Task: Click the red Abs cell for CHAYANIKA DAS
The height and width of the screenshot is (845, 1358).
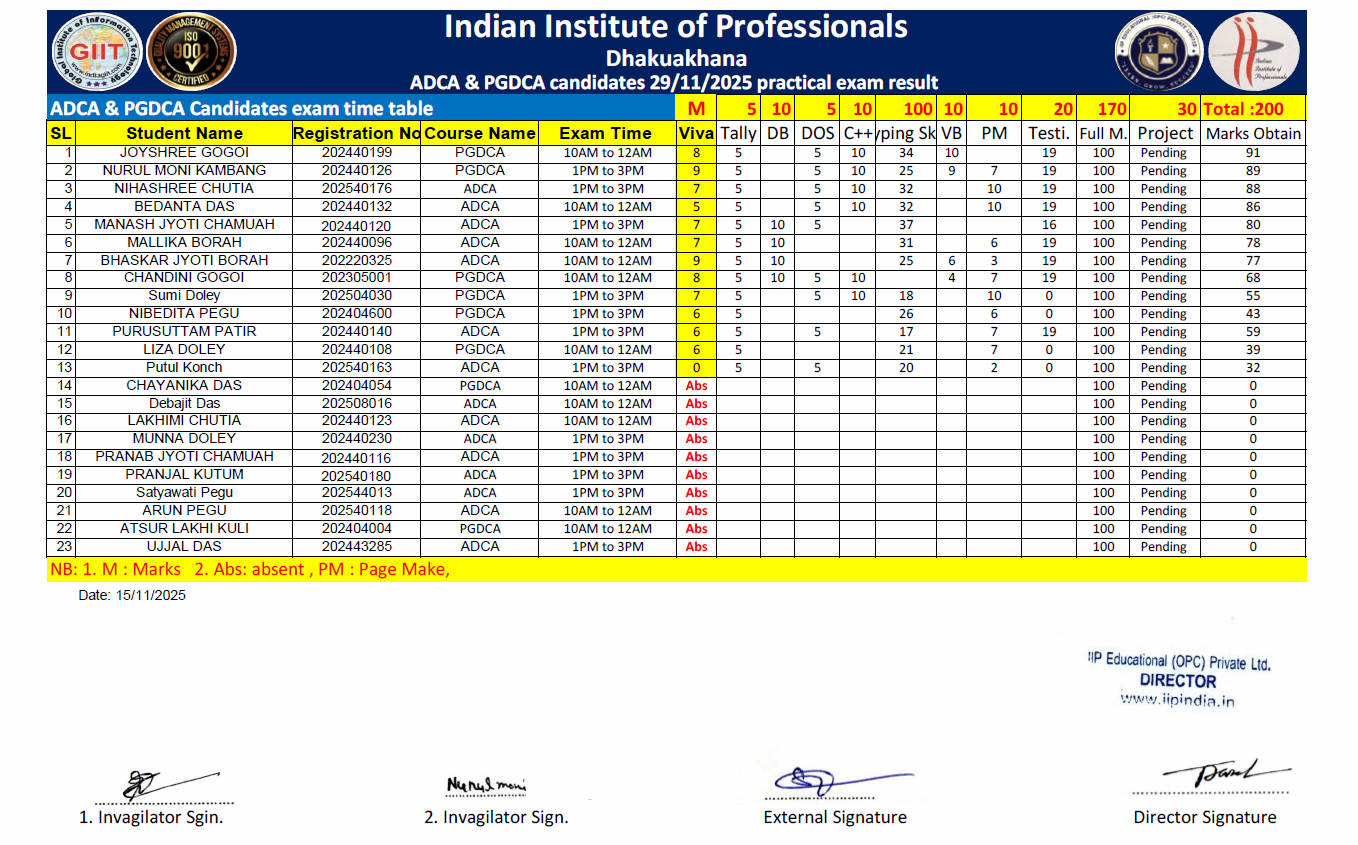Action: pos(696,386)
